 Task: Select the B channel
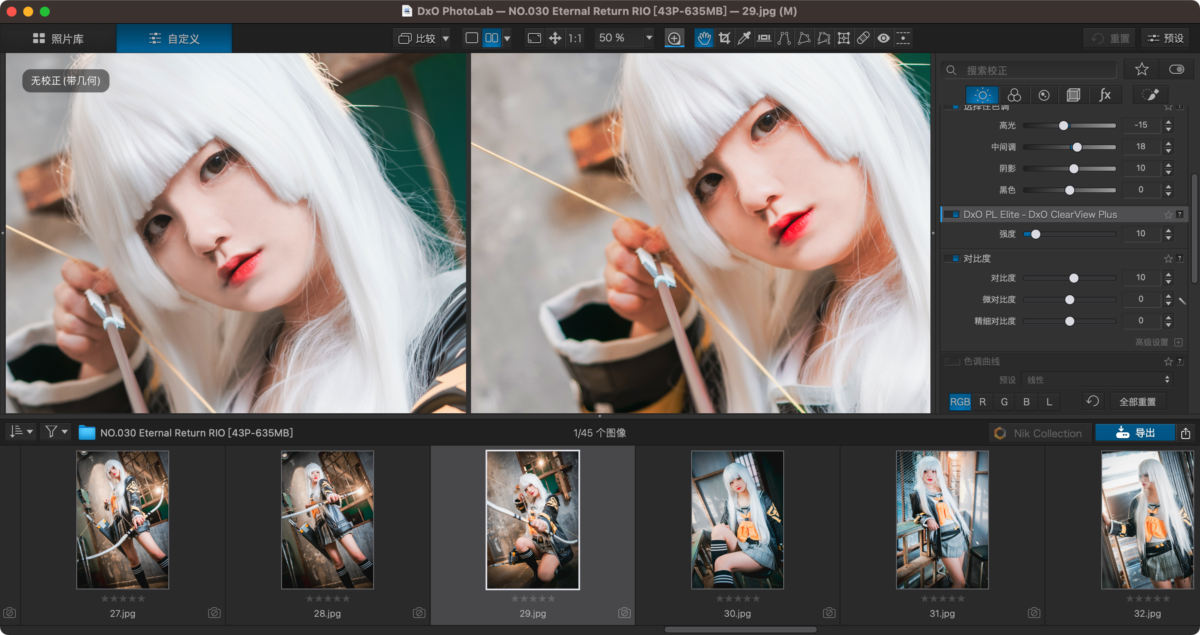point(1026,401)
